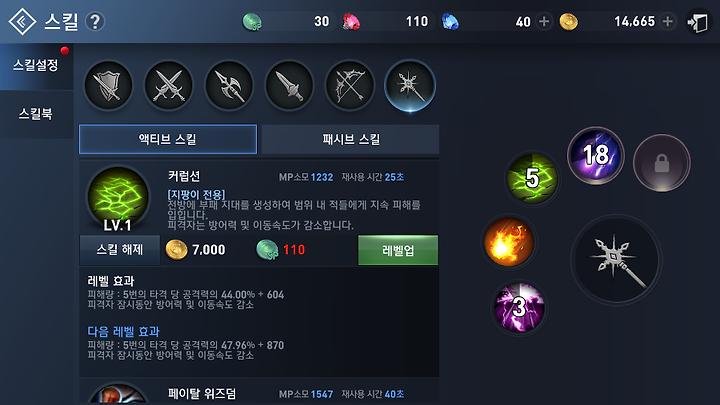The width and height of the screenshot is (720, 405).
Task: Click the large staff basic attack button
Action: click(617, 259)
